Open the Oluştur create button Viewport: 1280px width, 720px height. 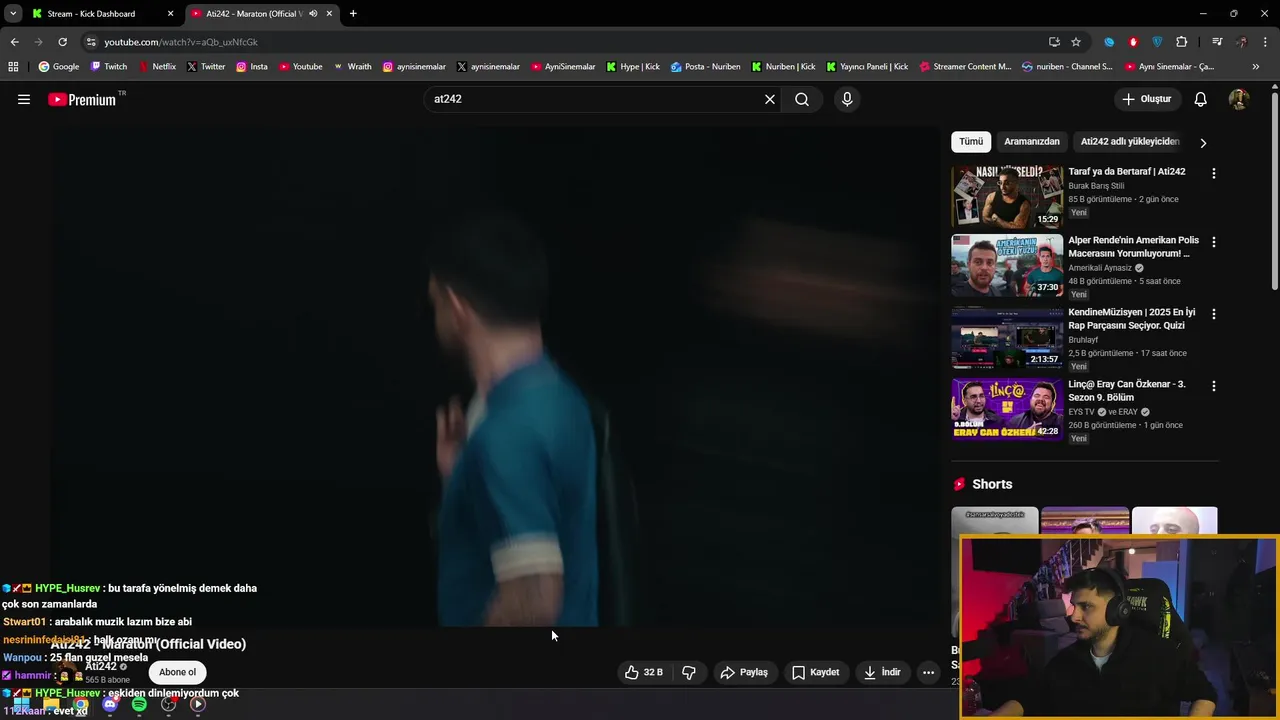(1147, 99)
